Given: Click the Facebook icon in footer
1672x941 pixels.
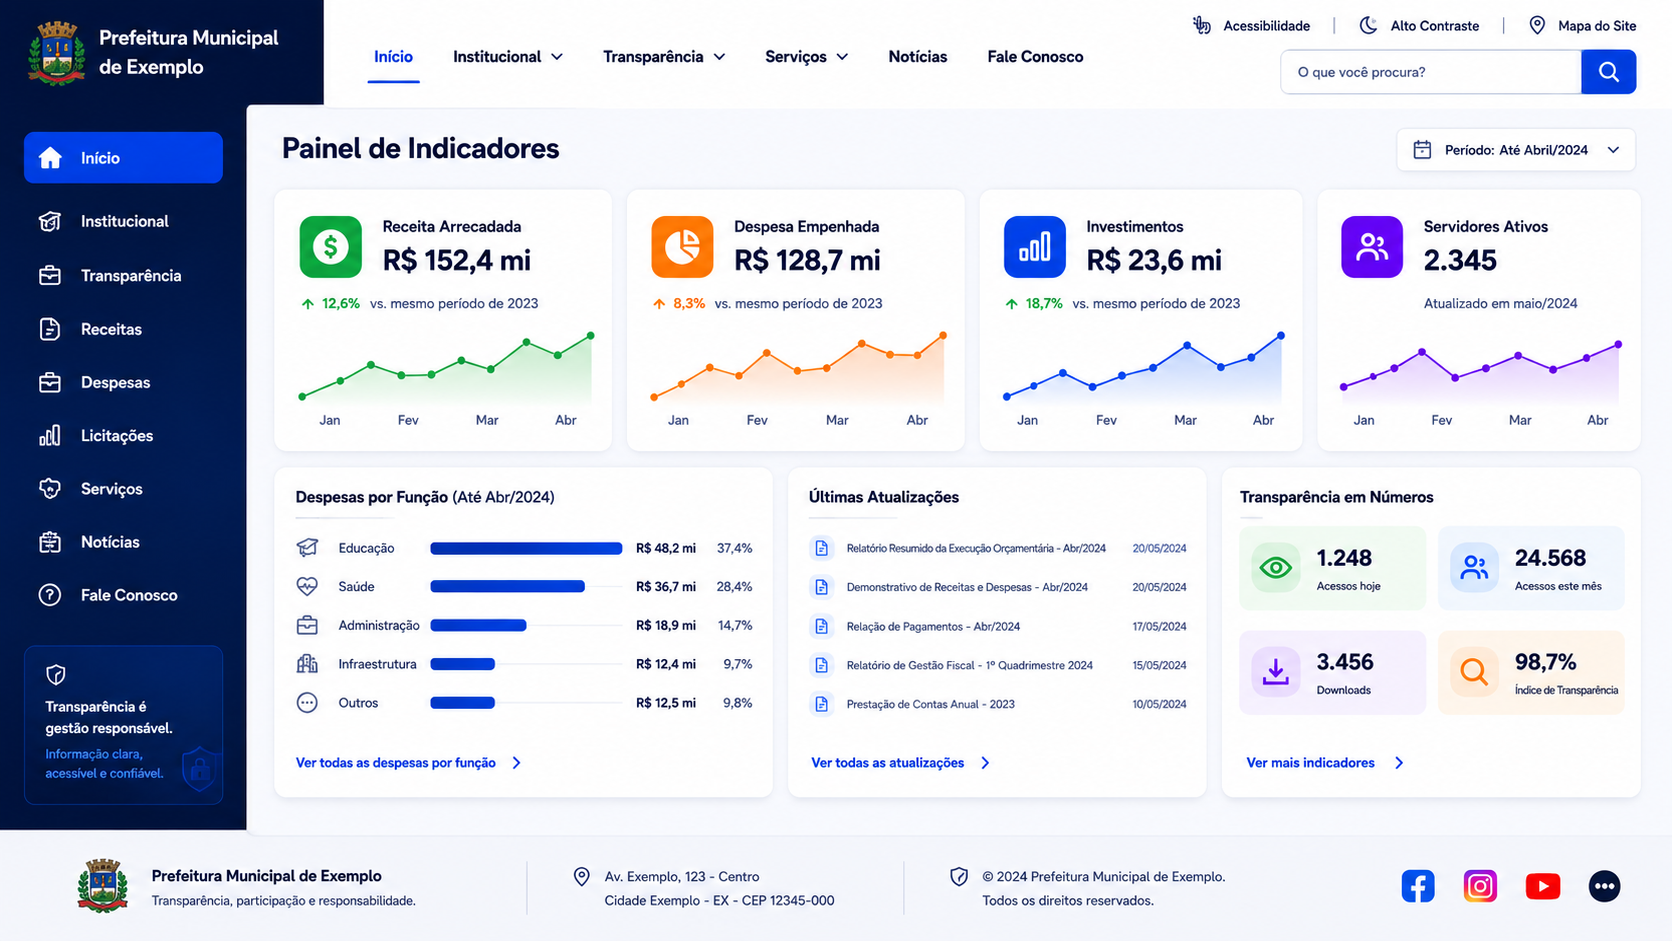Looking at the screenshot, I should [x=1417, y=886].
